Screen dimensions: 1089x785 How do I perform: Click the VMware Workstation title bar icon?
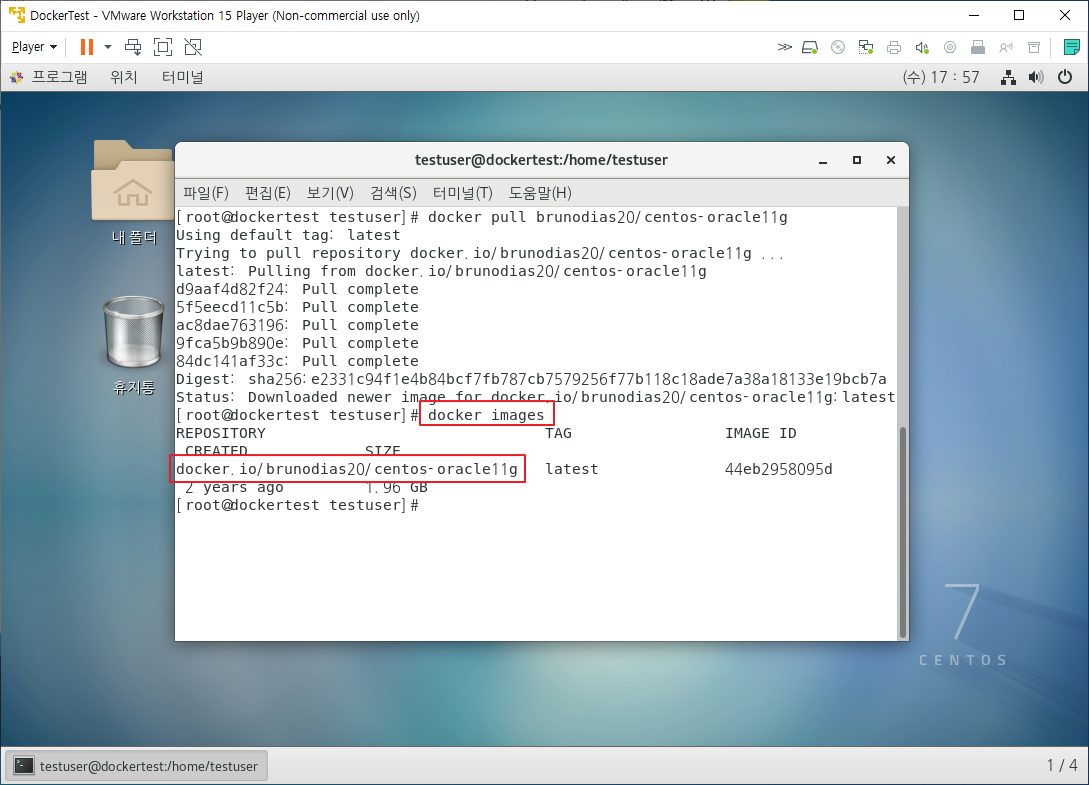(x=17, y=15)
